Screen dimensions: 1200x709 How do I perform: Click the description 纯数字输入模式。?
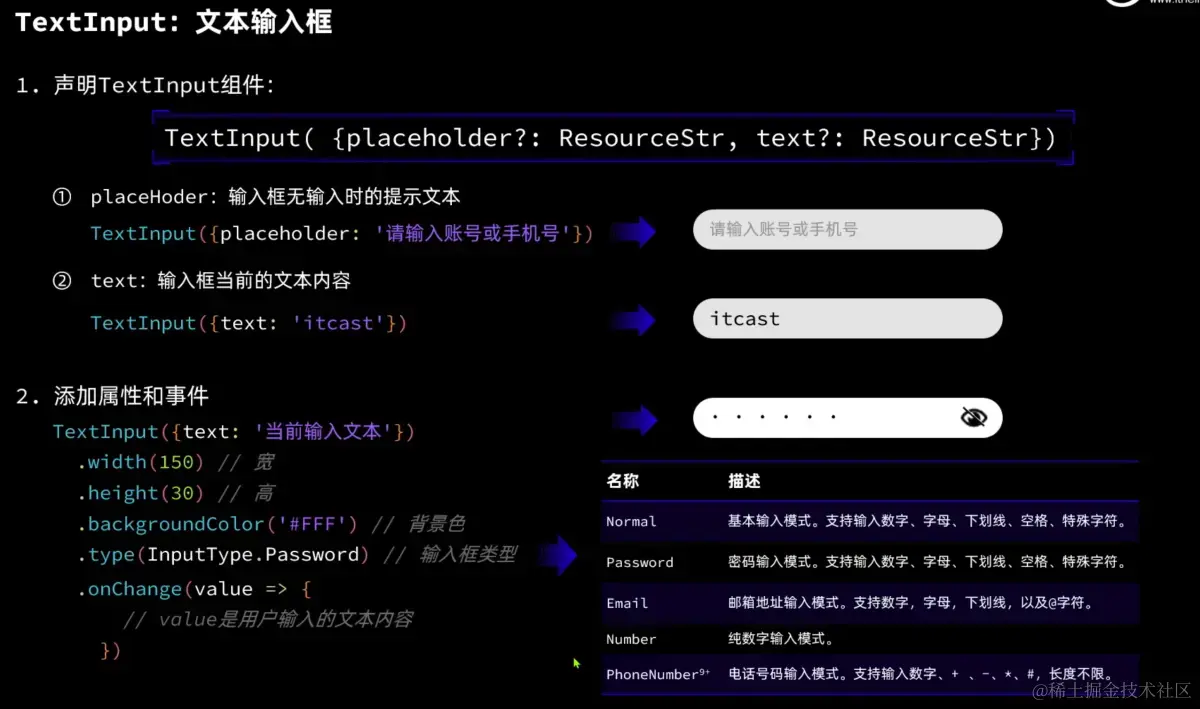pyautogui.click(x=781, y=639)
